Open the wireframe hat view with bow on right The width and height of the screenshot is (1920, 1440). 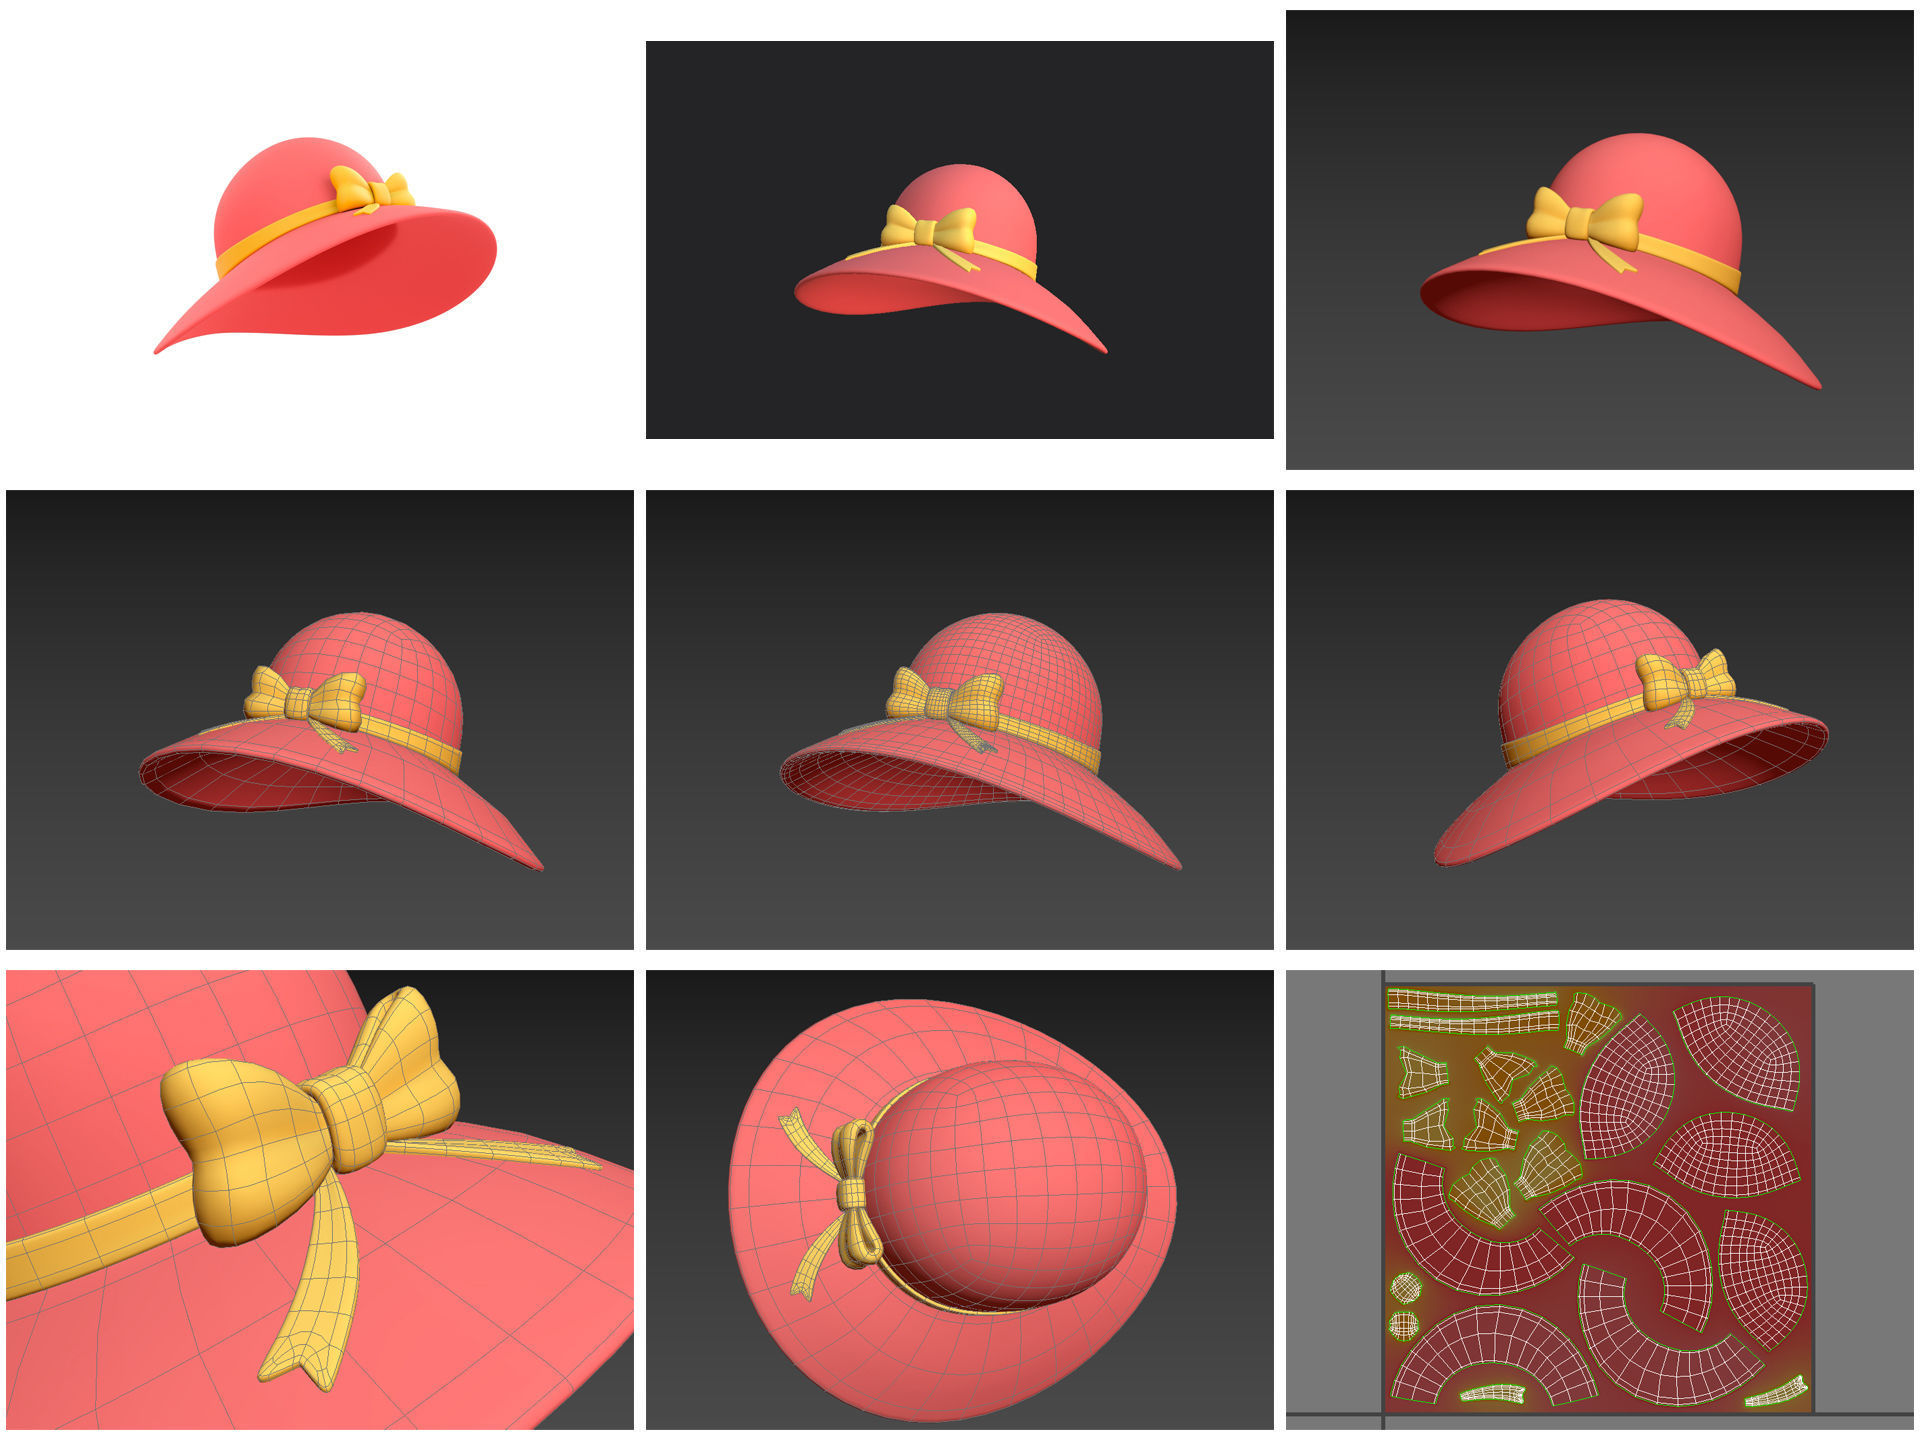click(1600, 720)
